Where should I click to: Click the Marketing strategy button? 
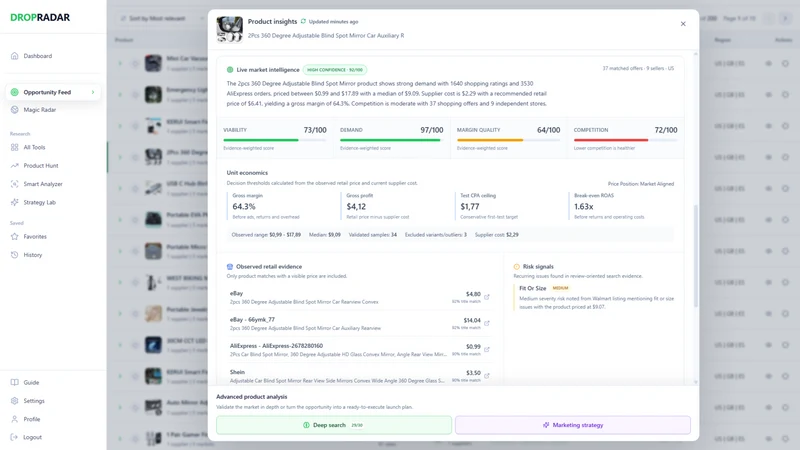(x=573, y=425)
